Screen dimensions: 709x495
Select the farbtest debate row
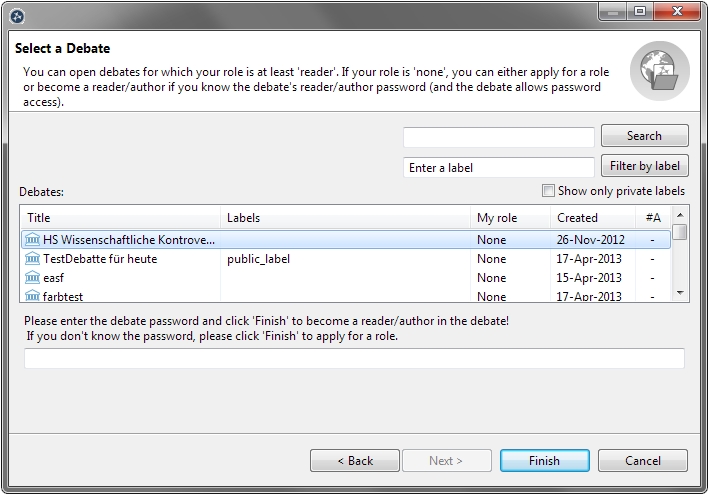tap(346, 296)
